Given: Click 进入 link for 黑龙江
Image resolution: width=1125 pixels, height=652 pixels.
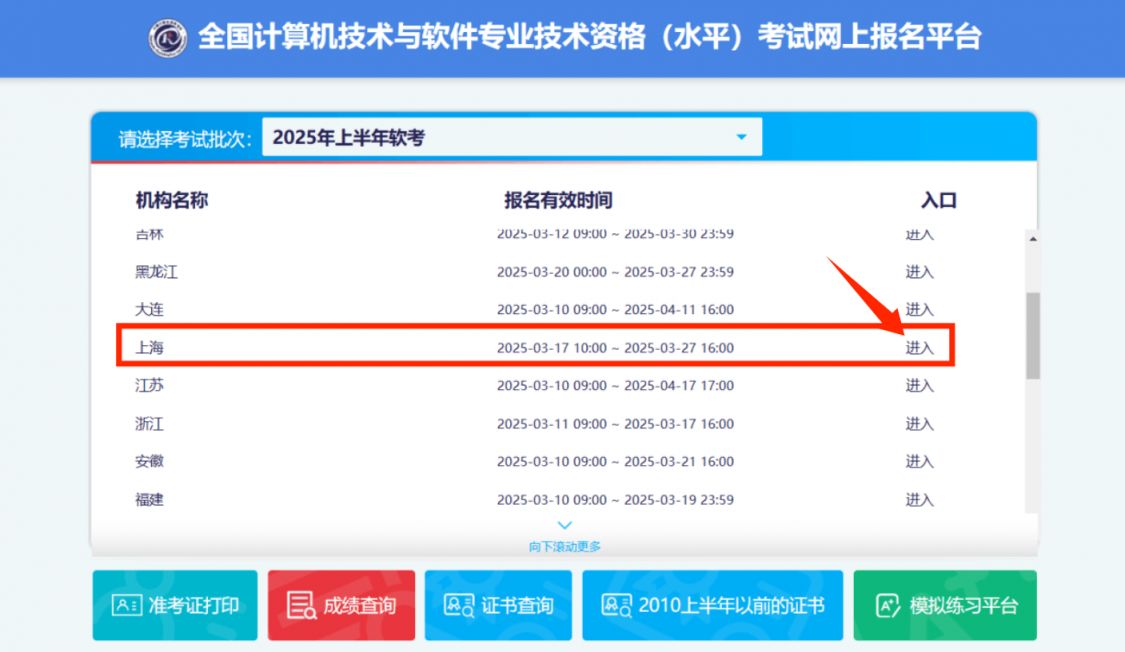Looking at the screenshot, I should click(x=919, y=272).
